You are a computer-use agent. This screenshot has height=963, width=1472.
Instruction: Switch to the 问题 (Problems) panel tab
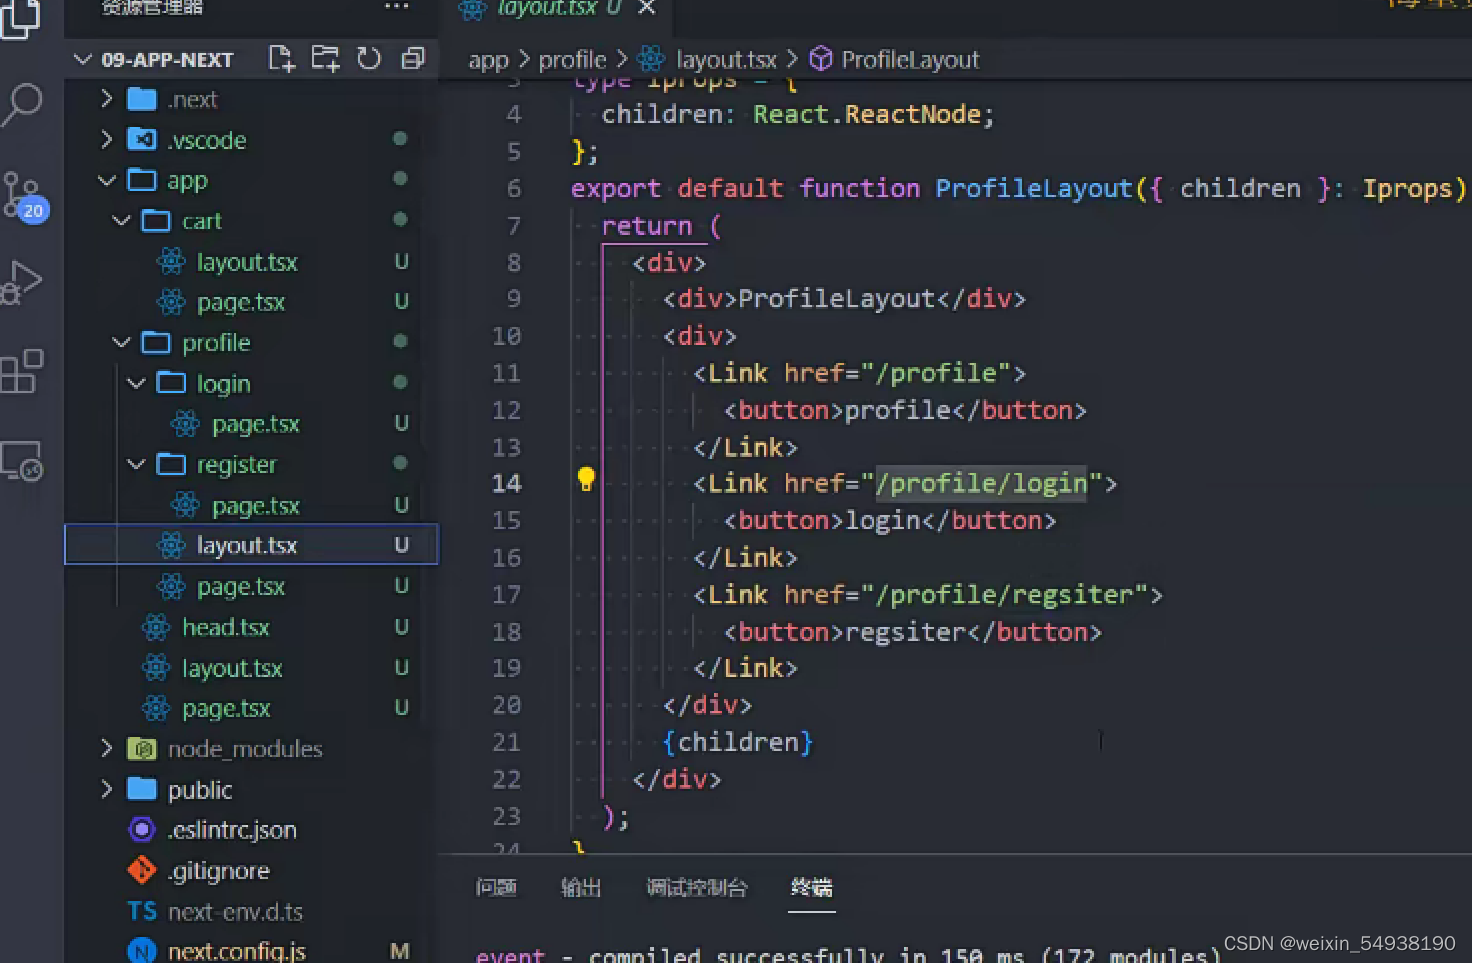(x=496, y=887)
